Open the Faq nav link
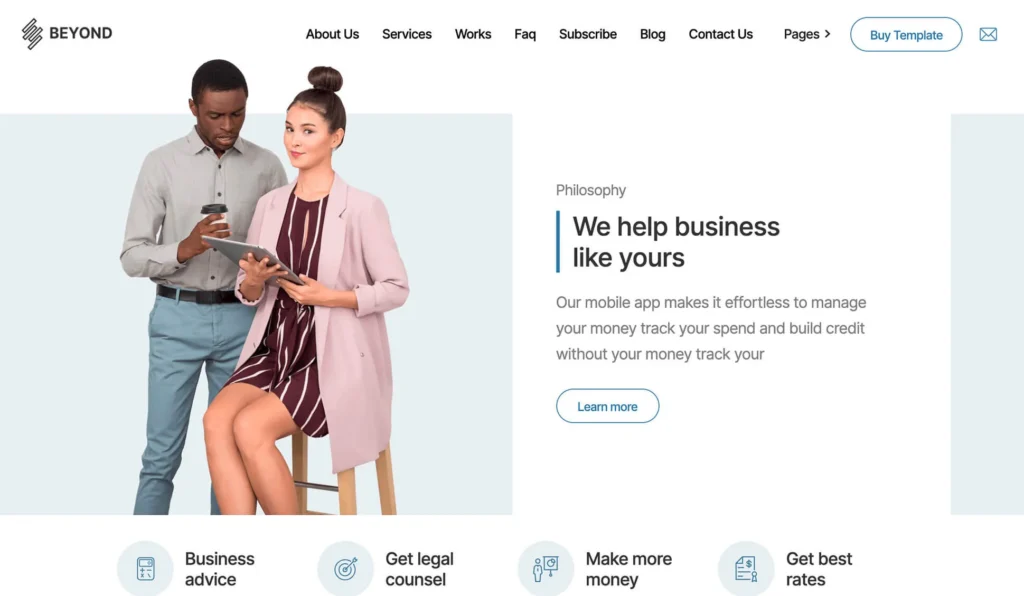This screenshot has width=1024, height=596. (525, 34)
